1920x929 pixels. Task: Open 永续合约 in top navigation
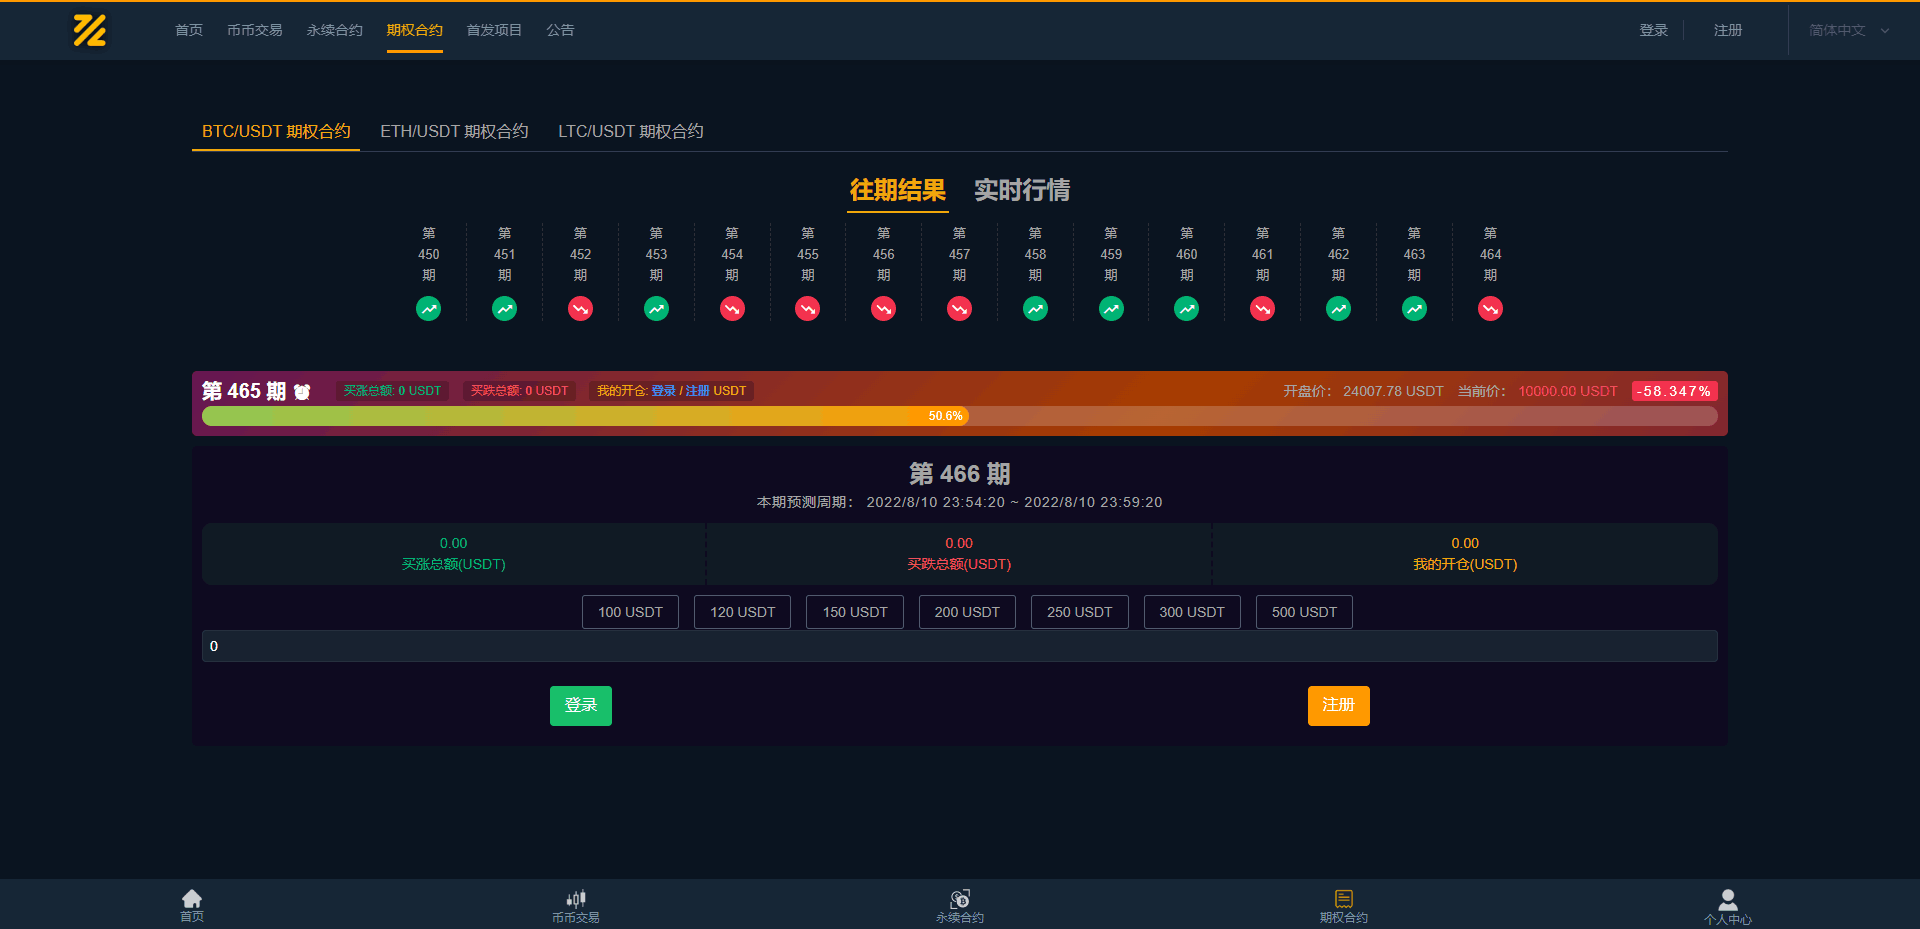point(334,31)
